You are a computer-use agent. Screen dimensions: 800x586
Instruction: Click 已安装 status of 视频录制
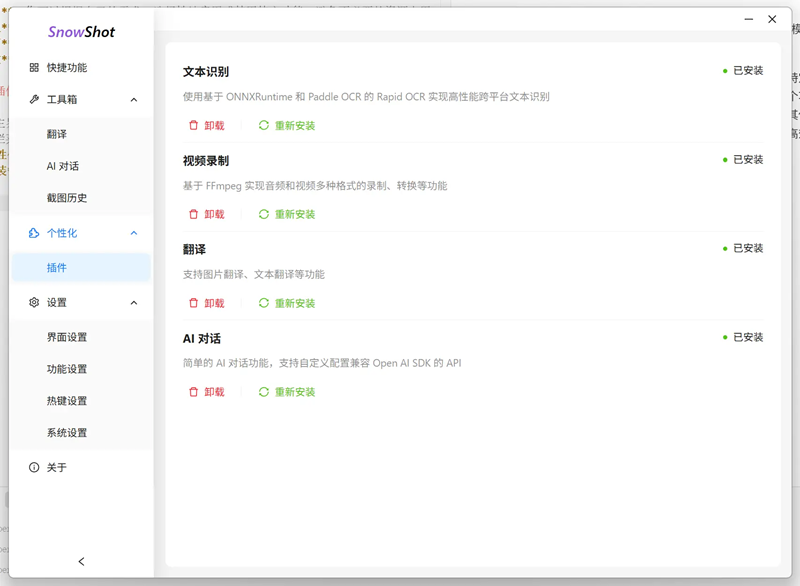(743, 160)
